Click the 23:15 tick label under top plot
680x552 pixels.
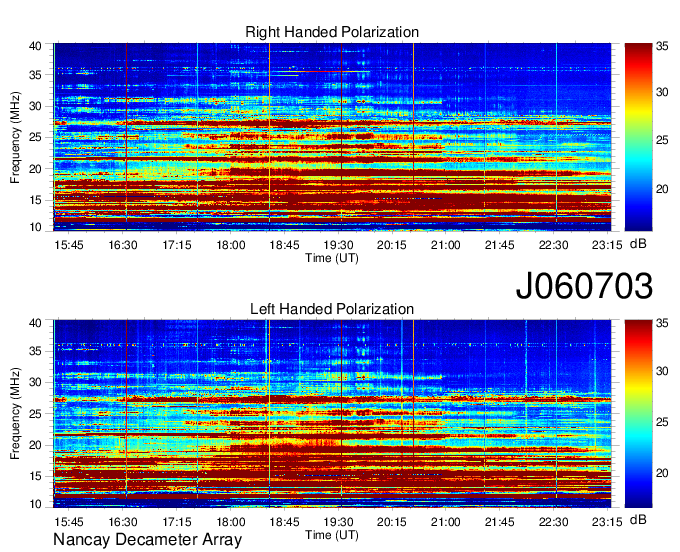coord(607,245)
